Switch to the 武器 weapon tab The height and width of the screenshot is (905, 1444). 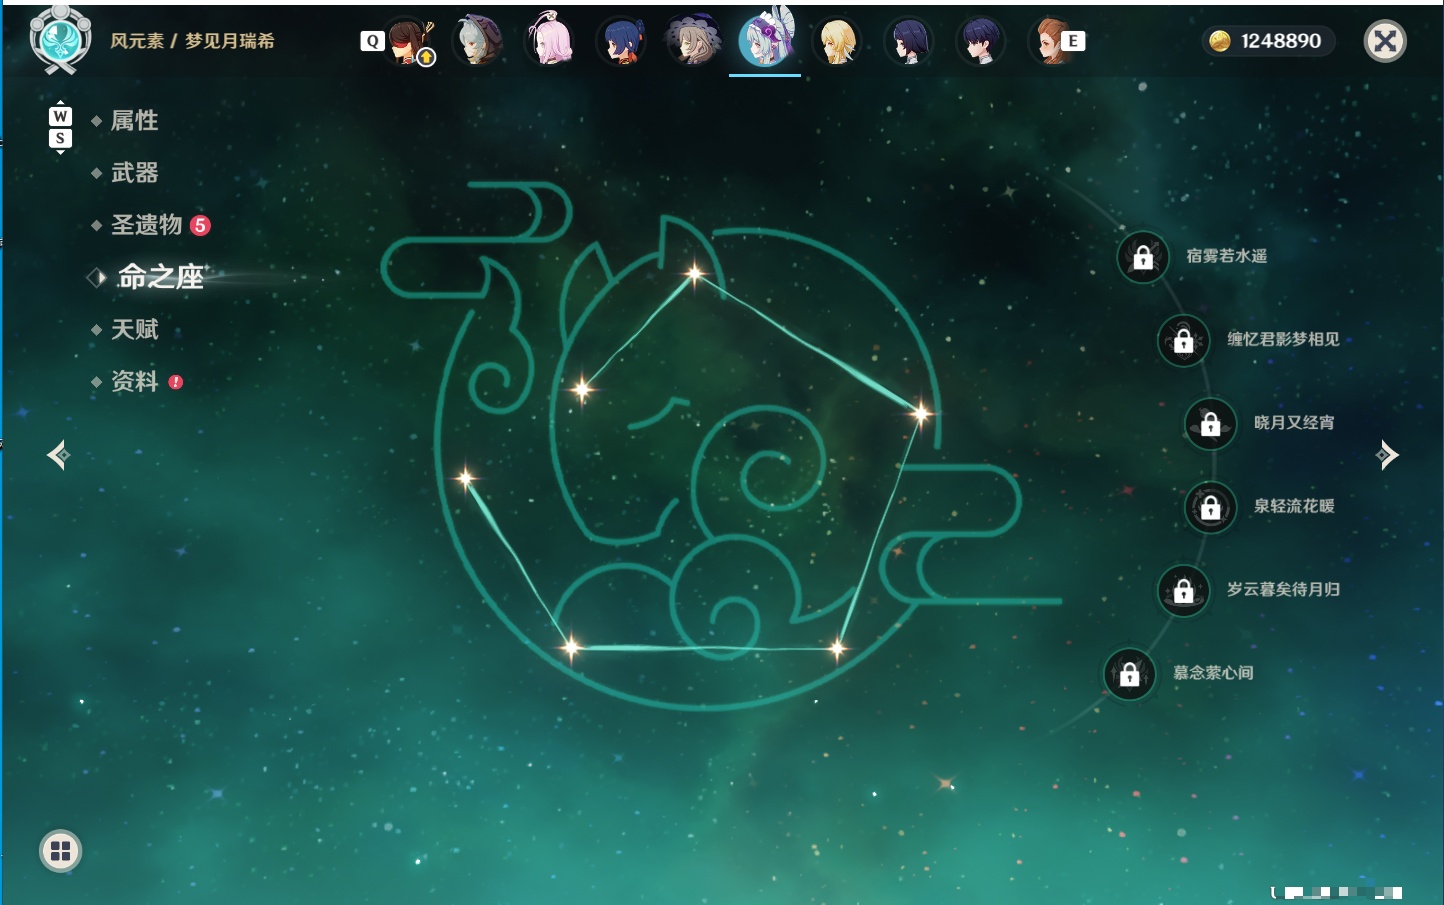point(134,173)
